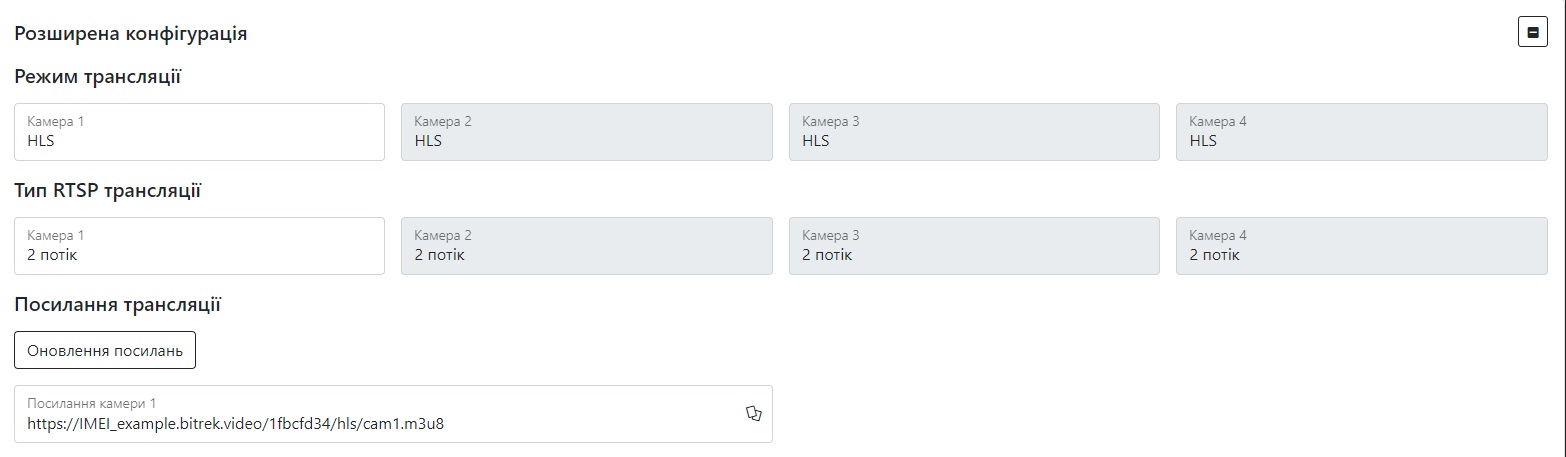Click the Розширена конфігурація heading
The height and width of the screenshot is (457, 1566).
click(x=131, y=34)
